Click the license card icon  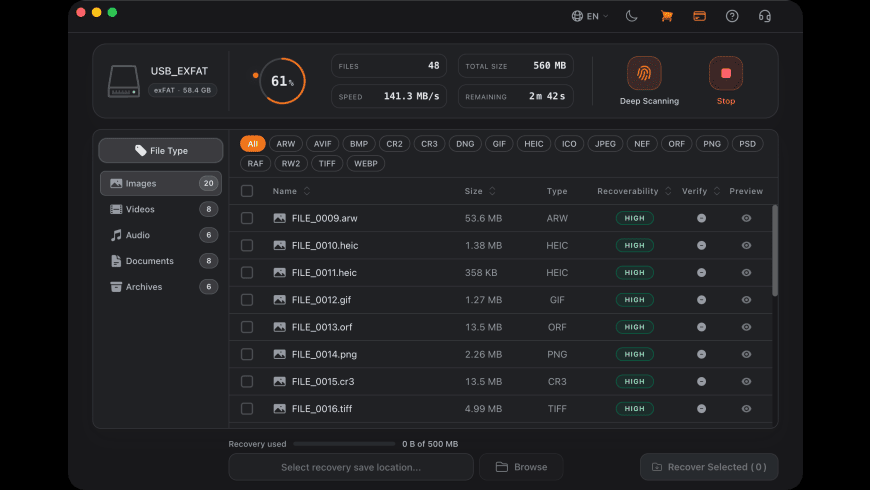pyautogui.click(x=699, y=16)
